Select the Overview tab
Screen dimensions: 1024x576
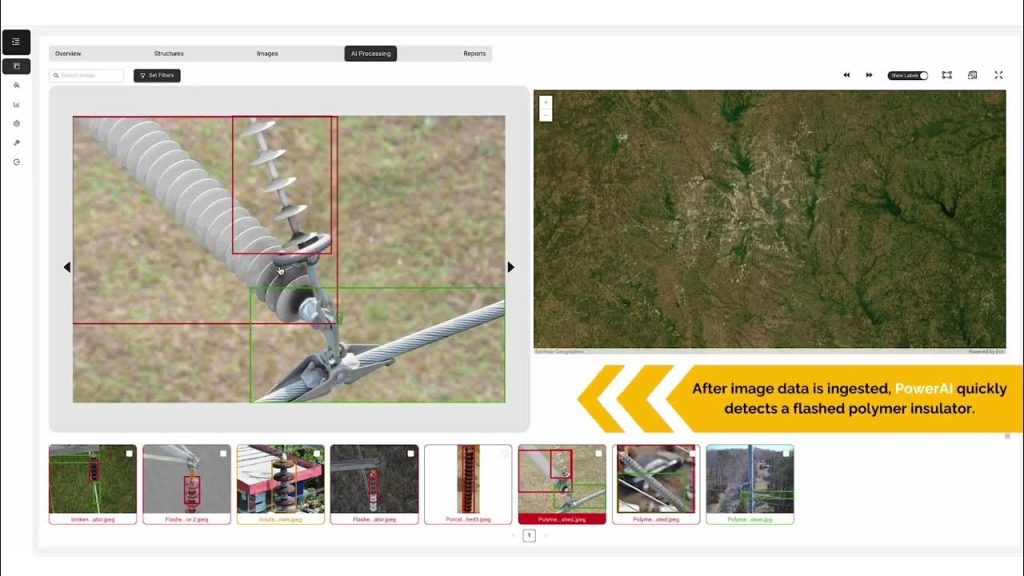68,54
